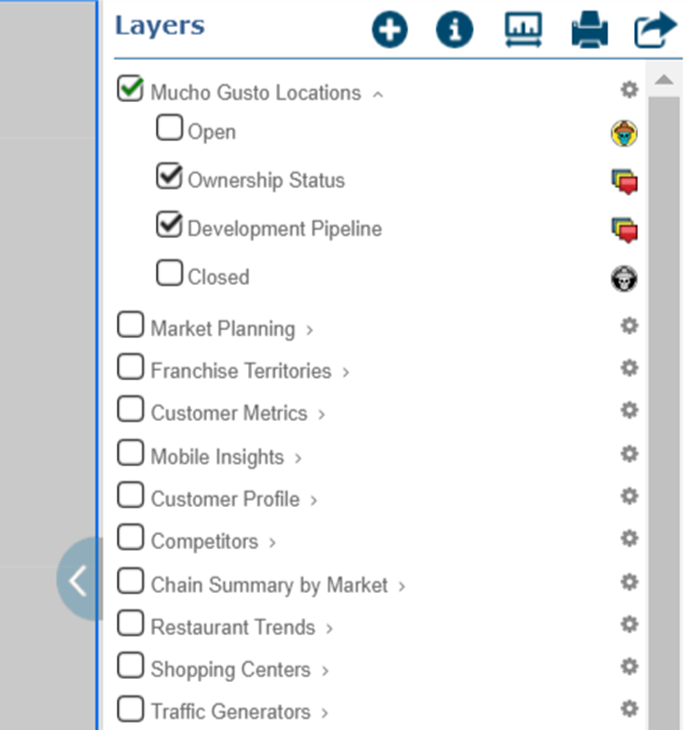Select the Restaurant Trends layer label
This screenshot has height=730, width=686.
click(232, 628)
